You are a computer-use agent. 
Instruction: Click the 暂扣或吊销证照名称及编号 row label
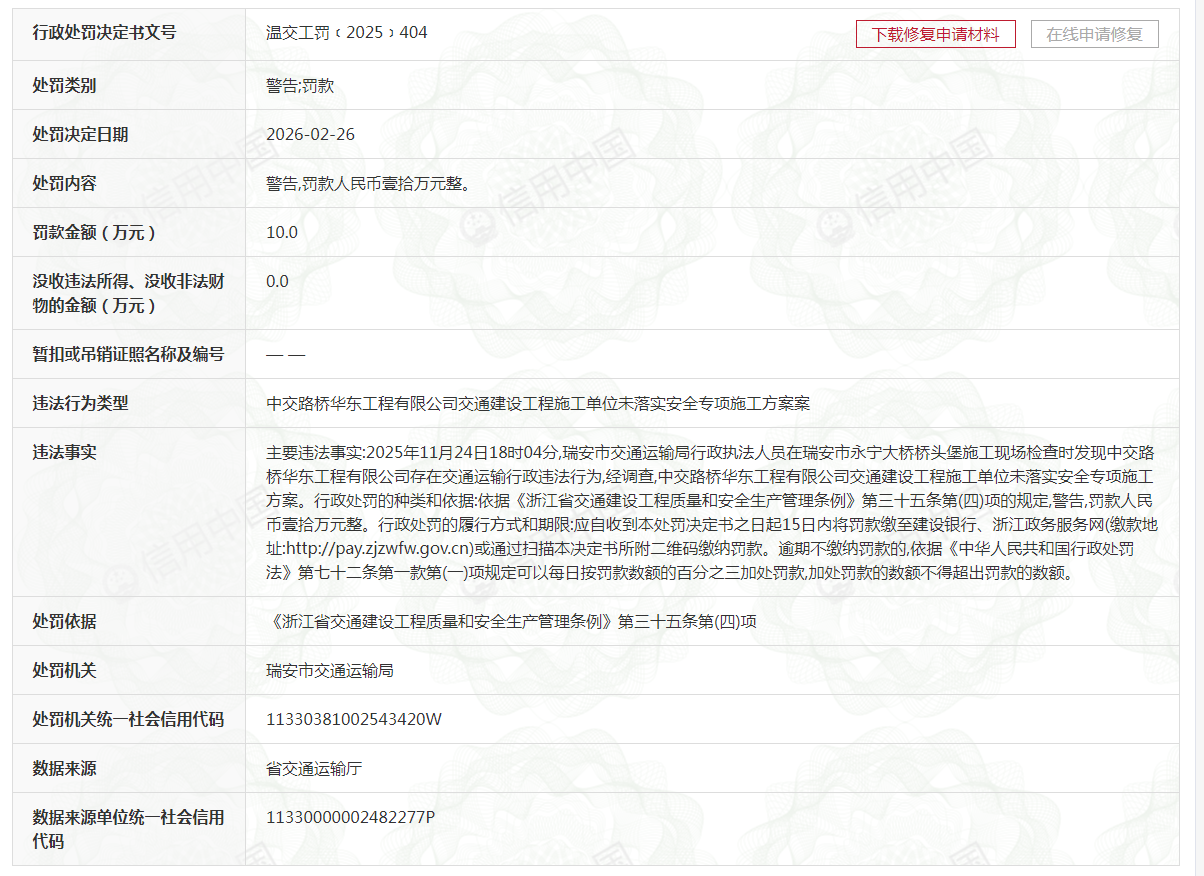(x=128, y=355)
